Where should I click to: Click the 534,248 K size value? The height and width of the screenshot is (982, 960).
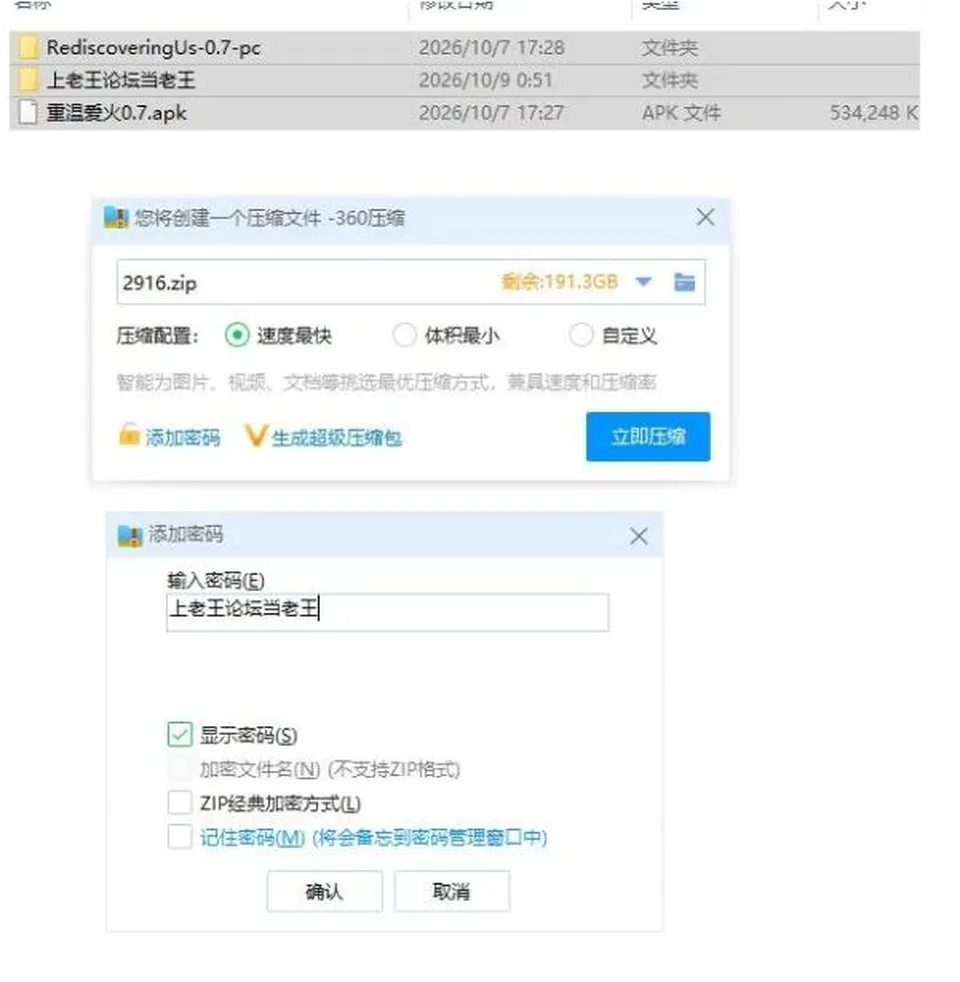tap(874, 113)
